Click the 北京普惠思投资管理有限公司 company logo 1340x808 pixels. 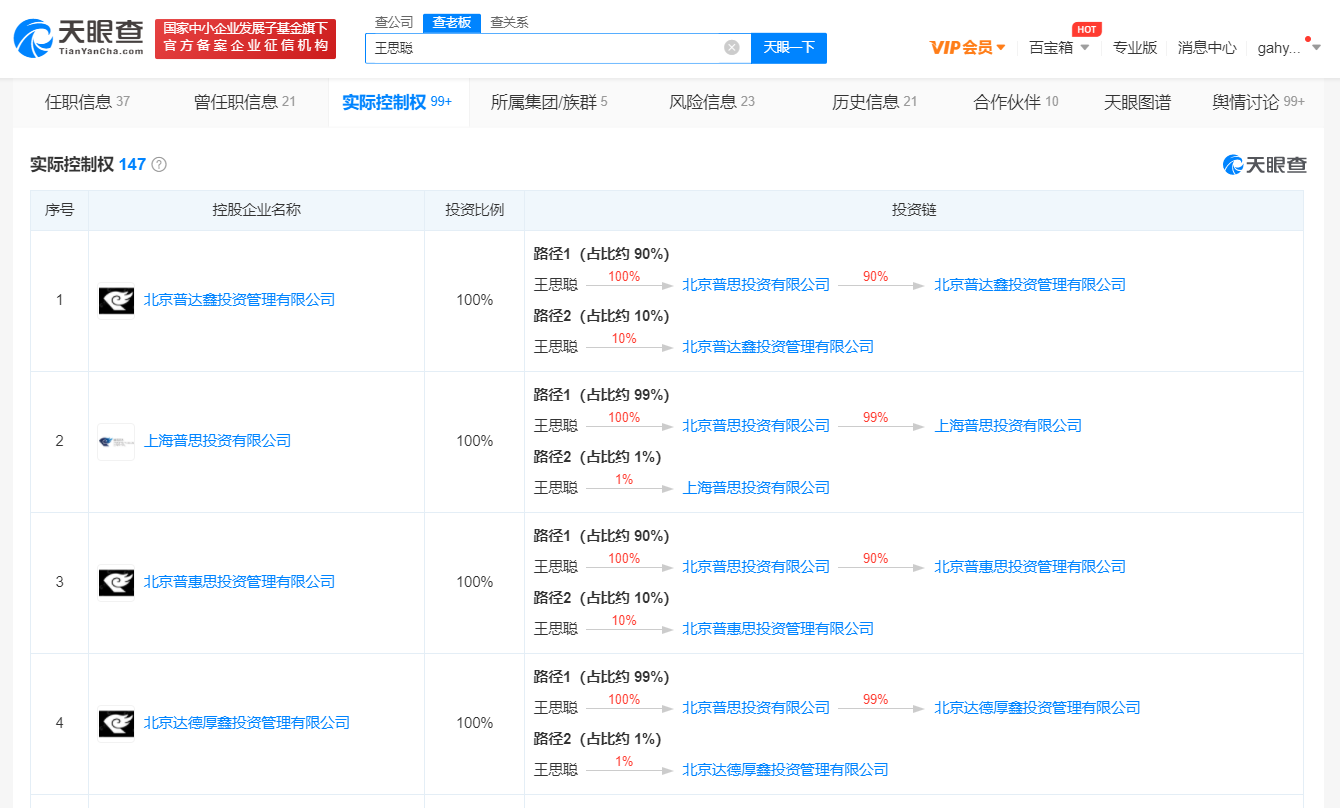116,582
